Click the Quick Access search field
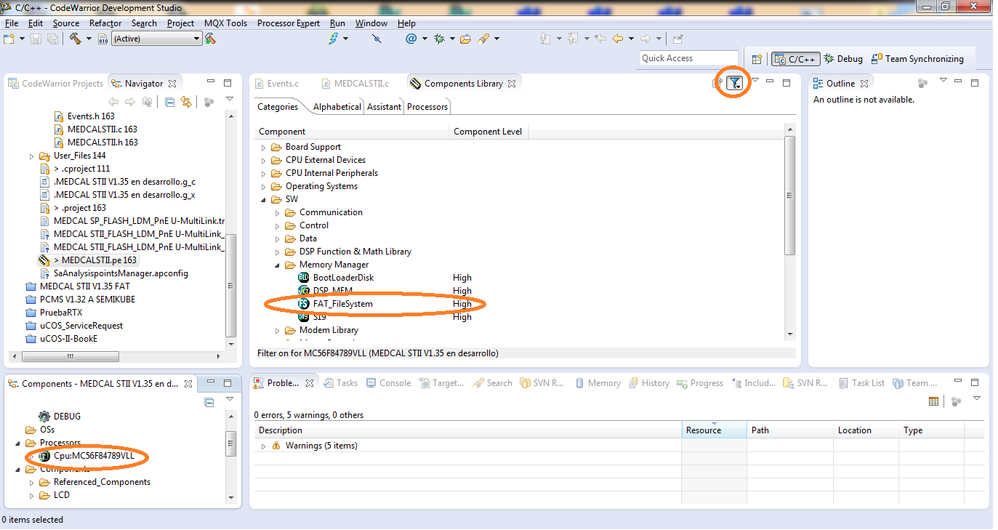The width and height of the screenshot is (998, 530). tap(688, 59)
